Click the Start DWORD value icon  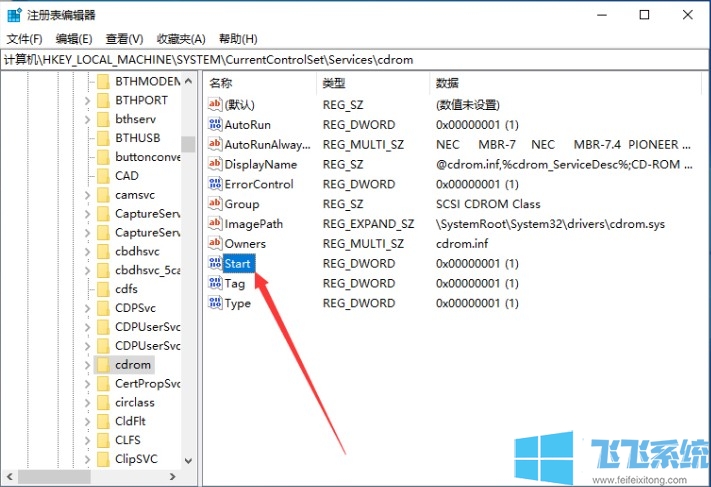[214, 263]
